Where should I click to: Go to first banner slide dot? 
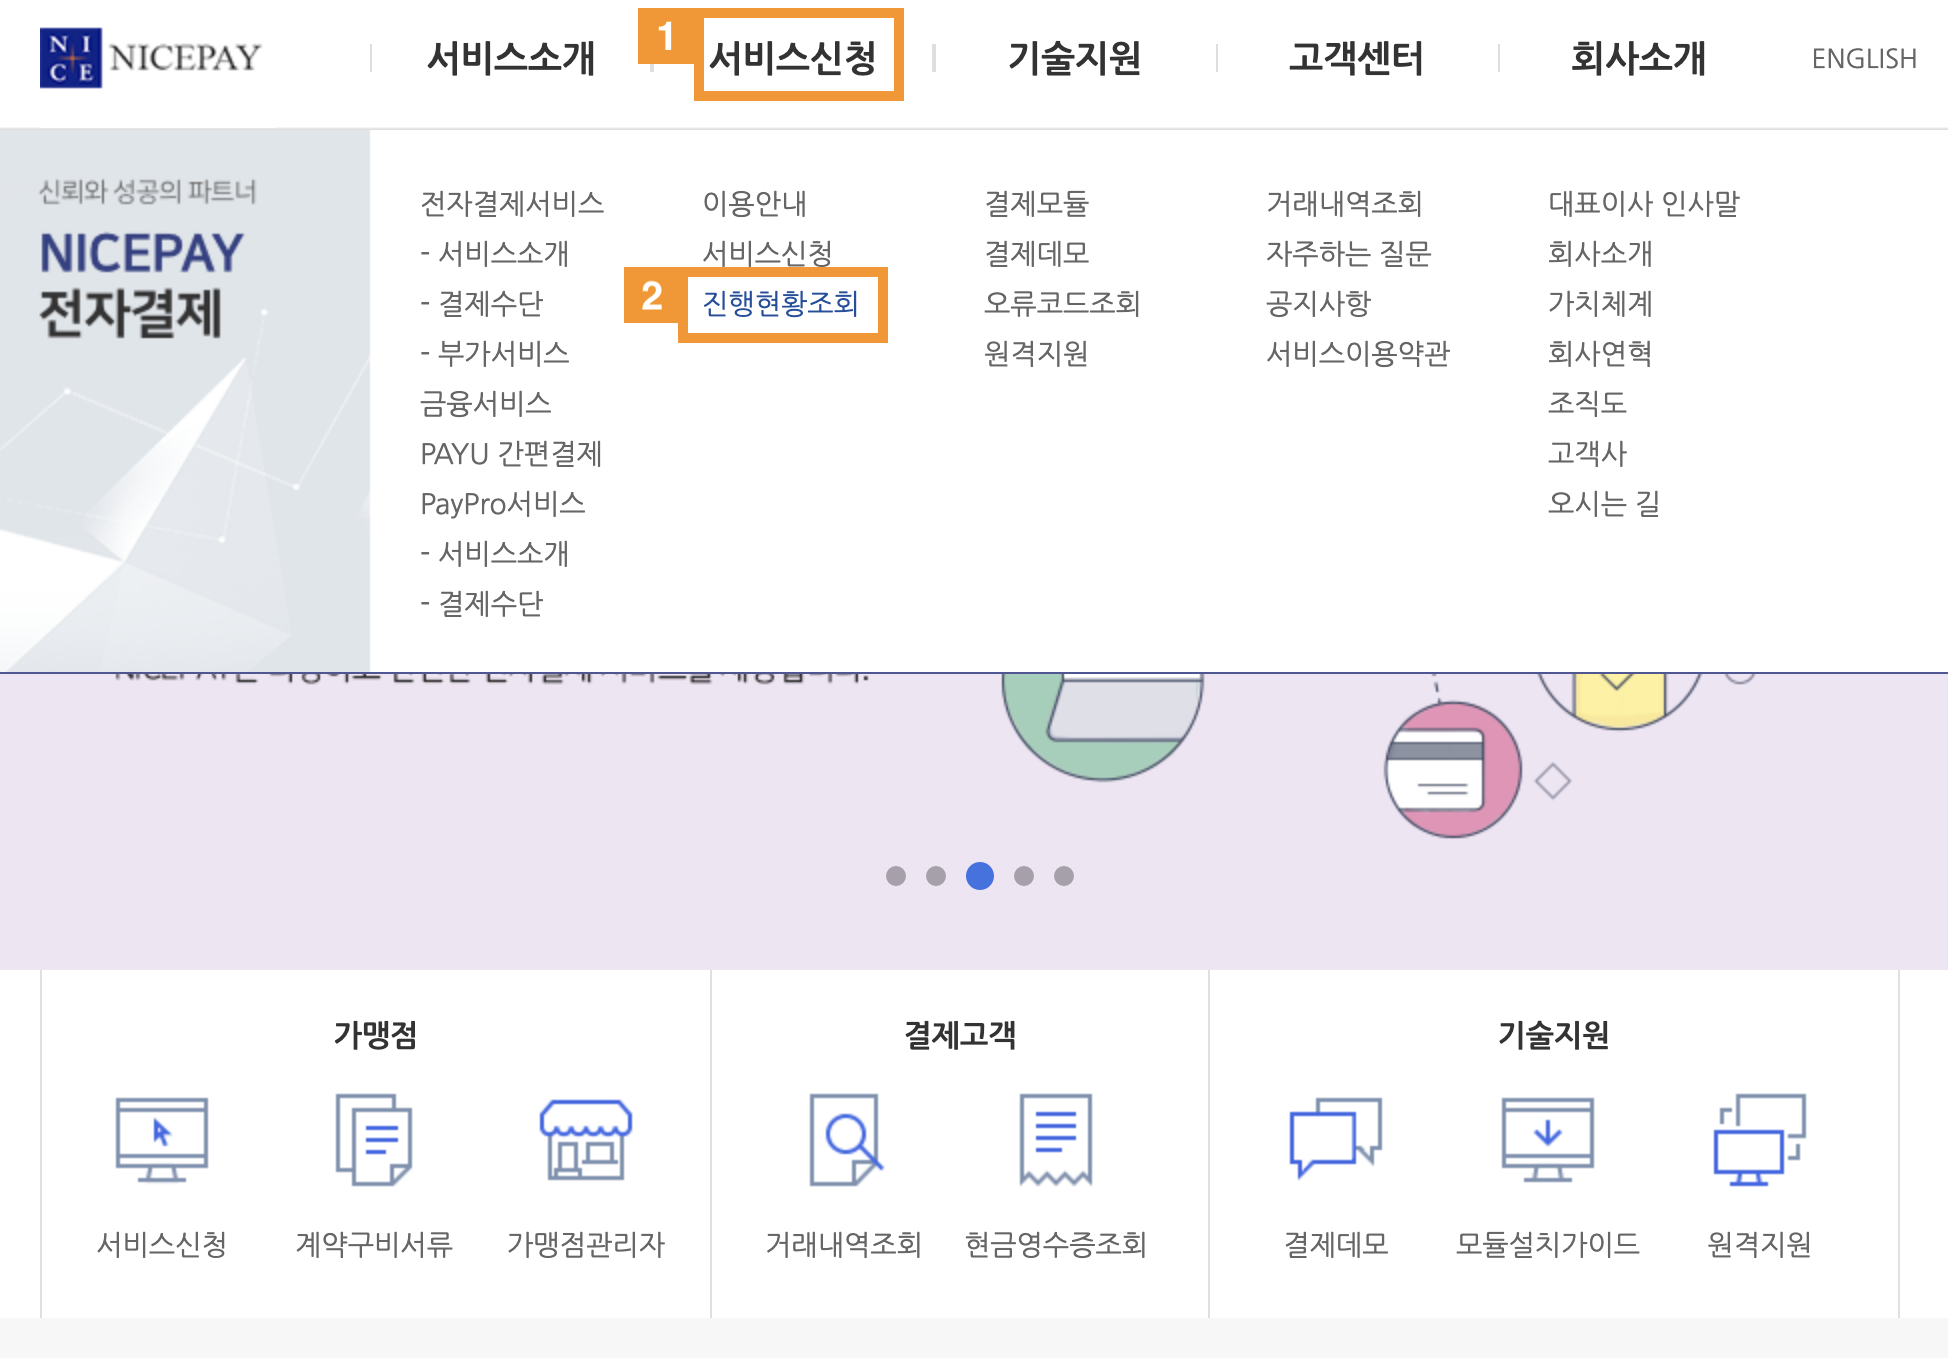coord(896,876)
